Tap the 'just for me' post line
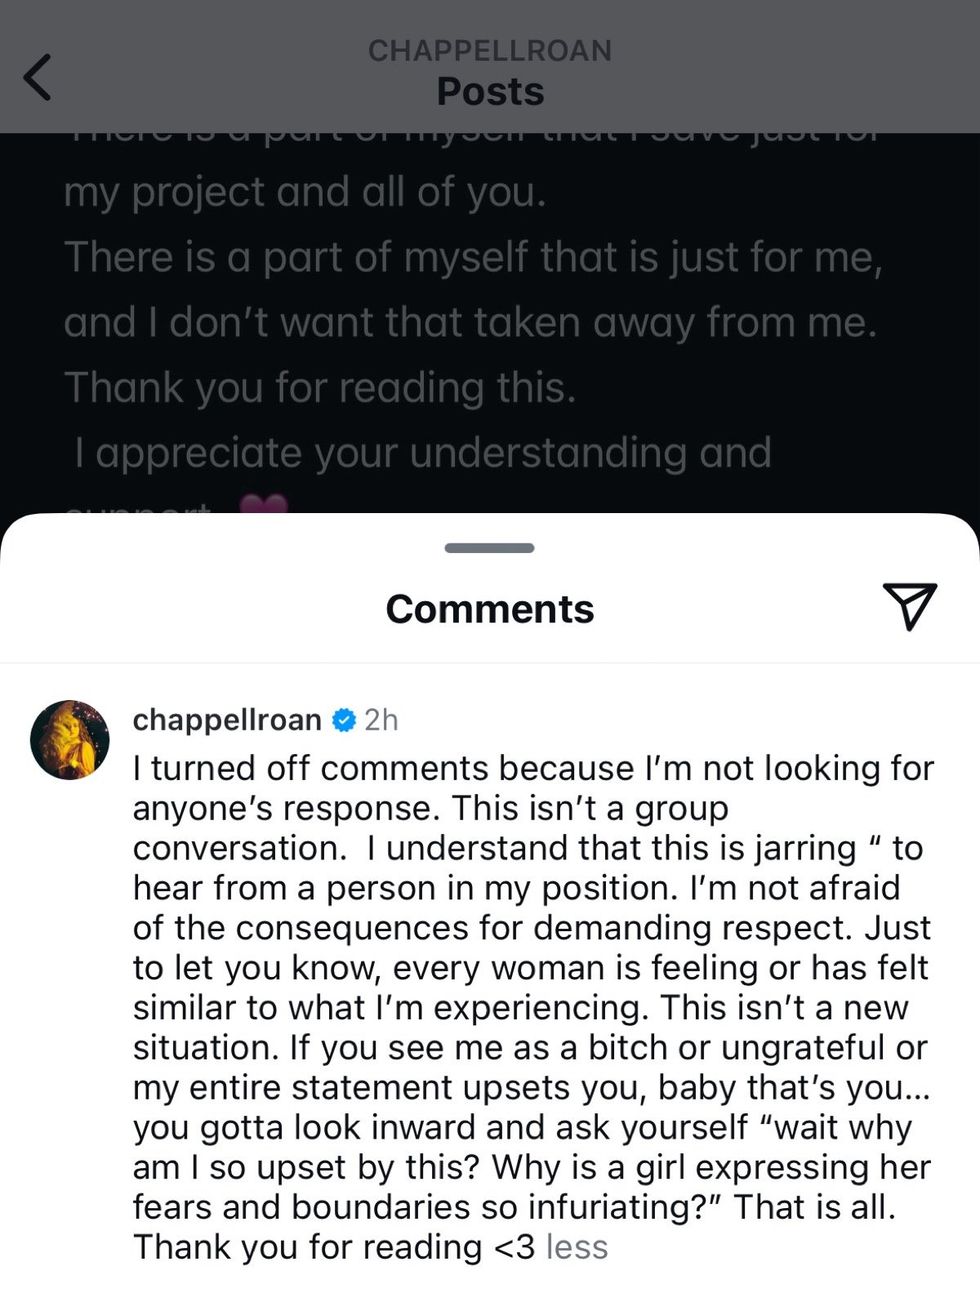This screenshot has width=980, height=1303. tap(473, 258)
